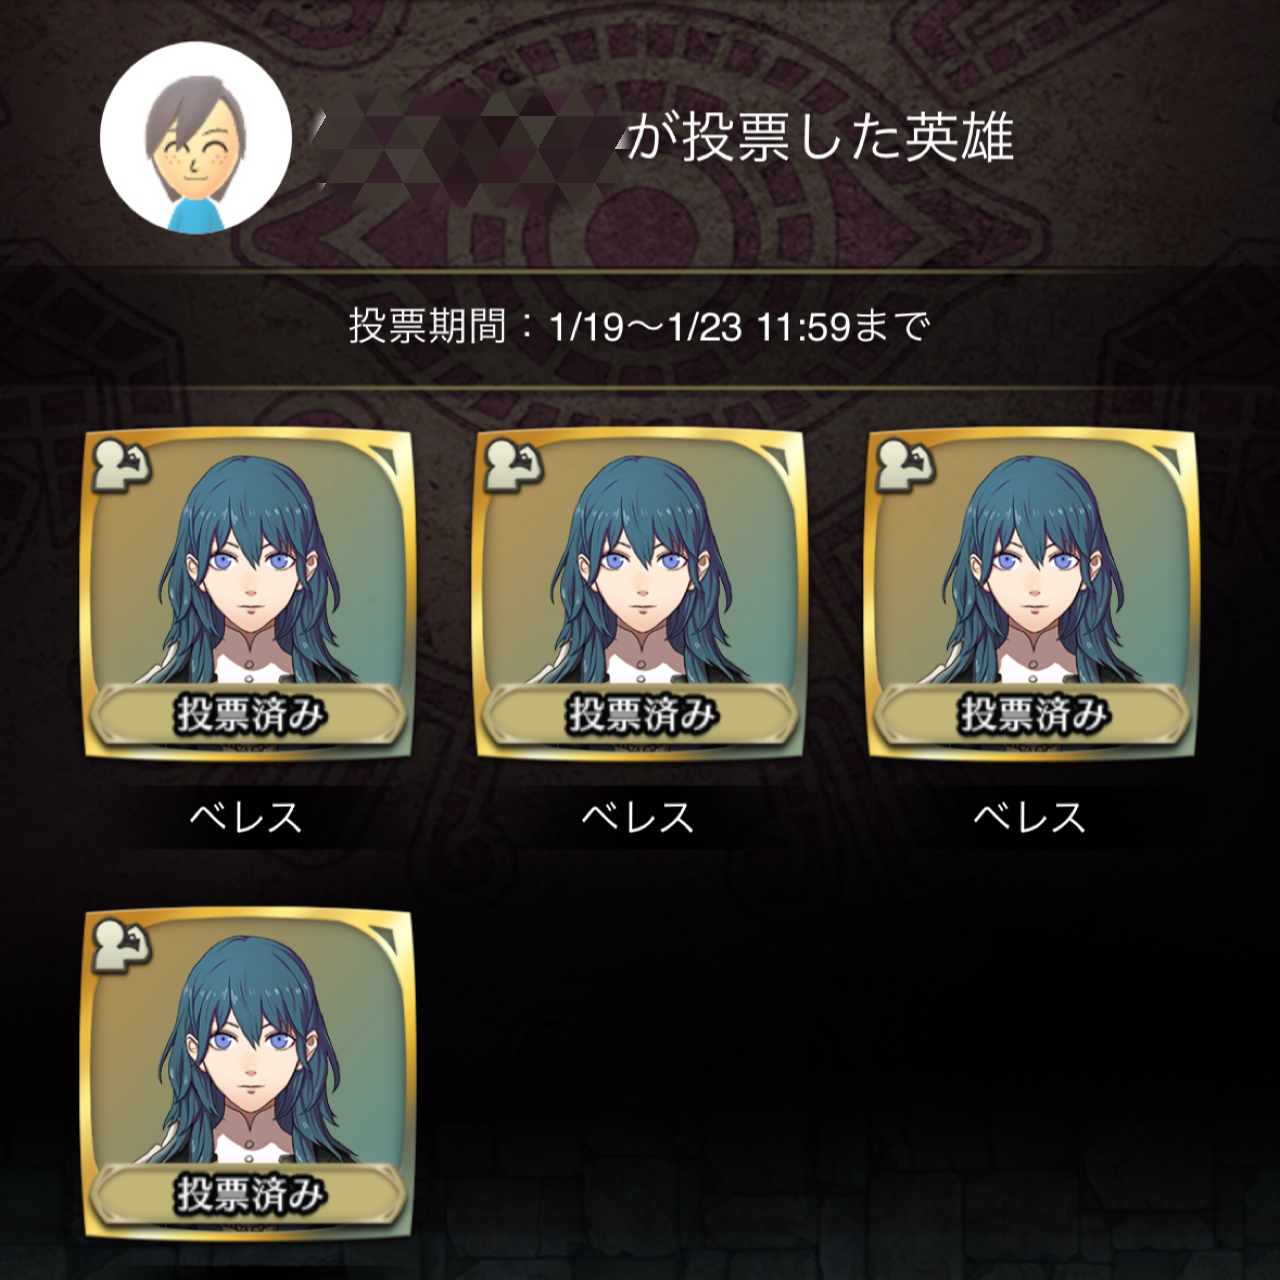Click the ベレス name label under the right card

[1030, 818]
